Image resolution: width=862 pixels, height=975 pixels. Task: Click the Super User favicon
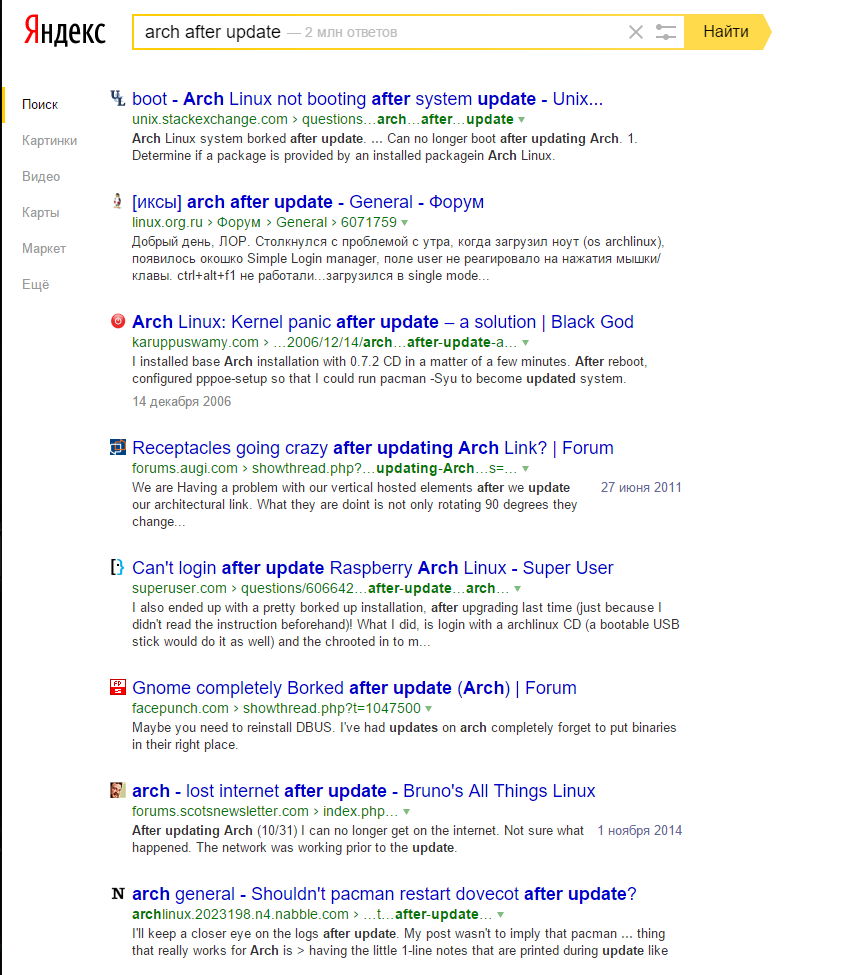(x=118, y=567)
